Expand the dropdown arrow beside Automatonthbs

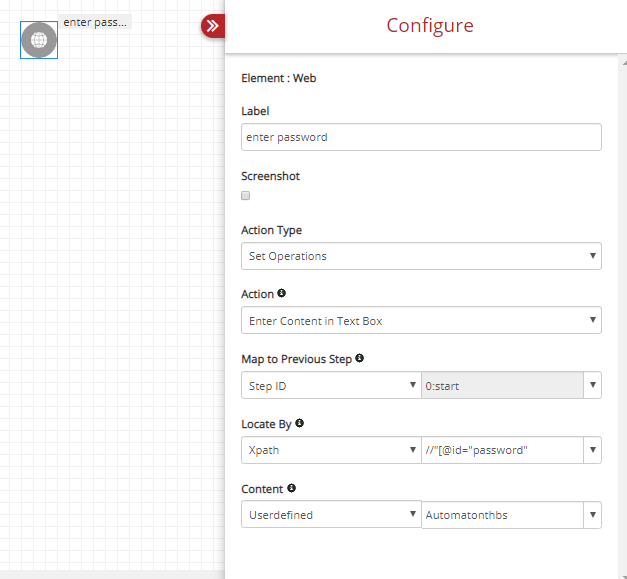(593, 515)
